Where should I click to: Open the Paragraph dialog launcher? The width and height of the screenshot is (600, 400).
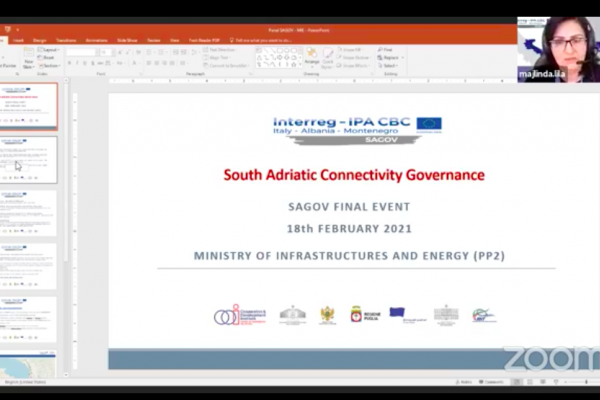250,73
